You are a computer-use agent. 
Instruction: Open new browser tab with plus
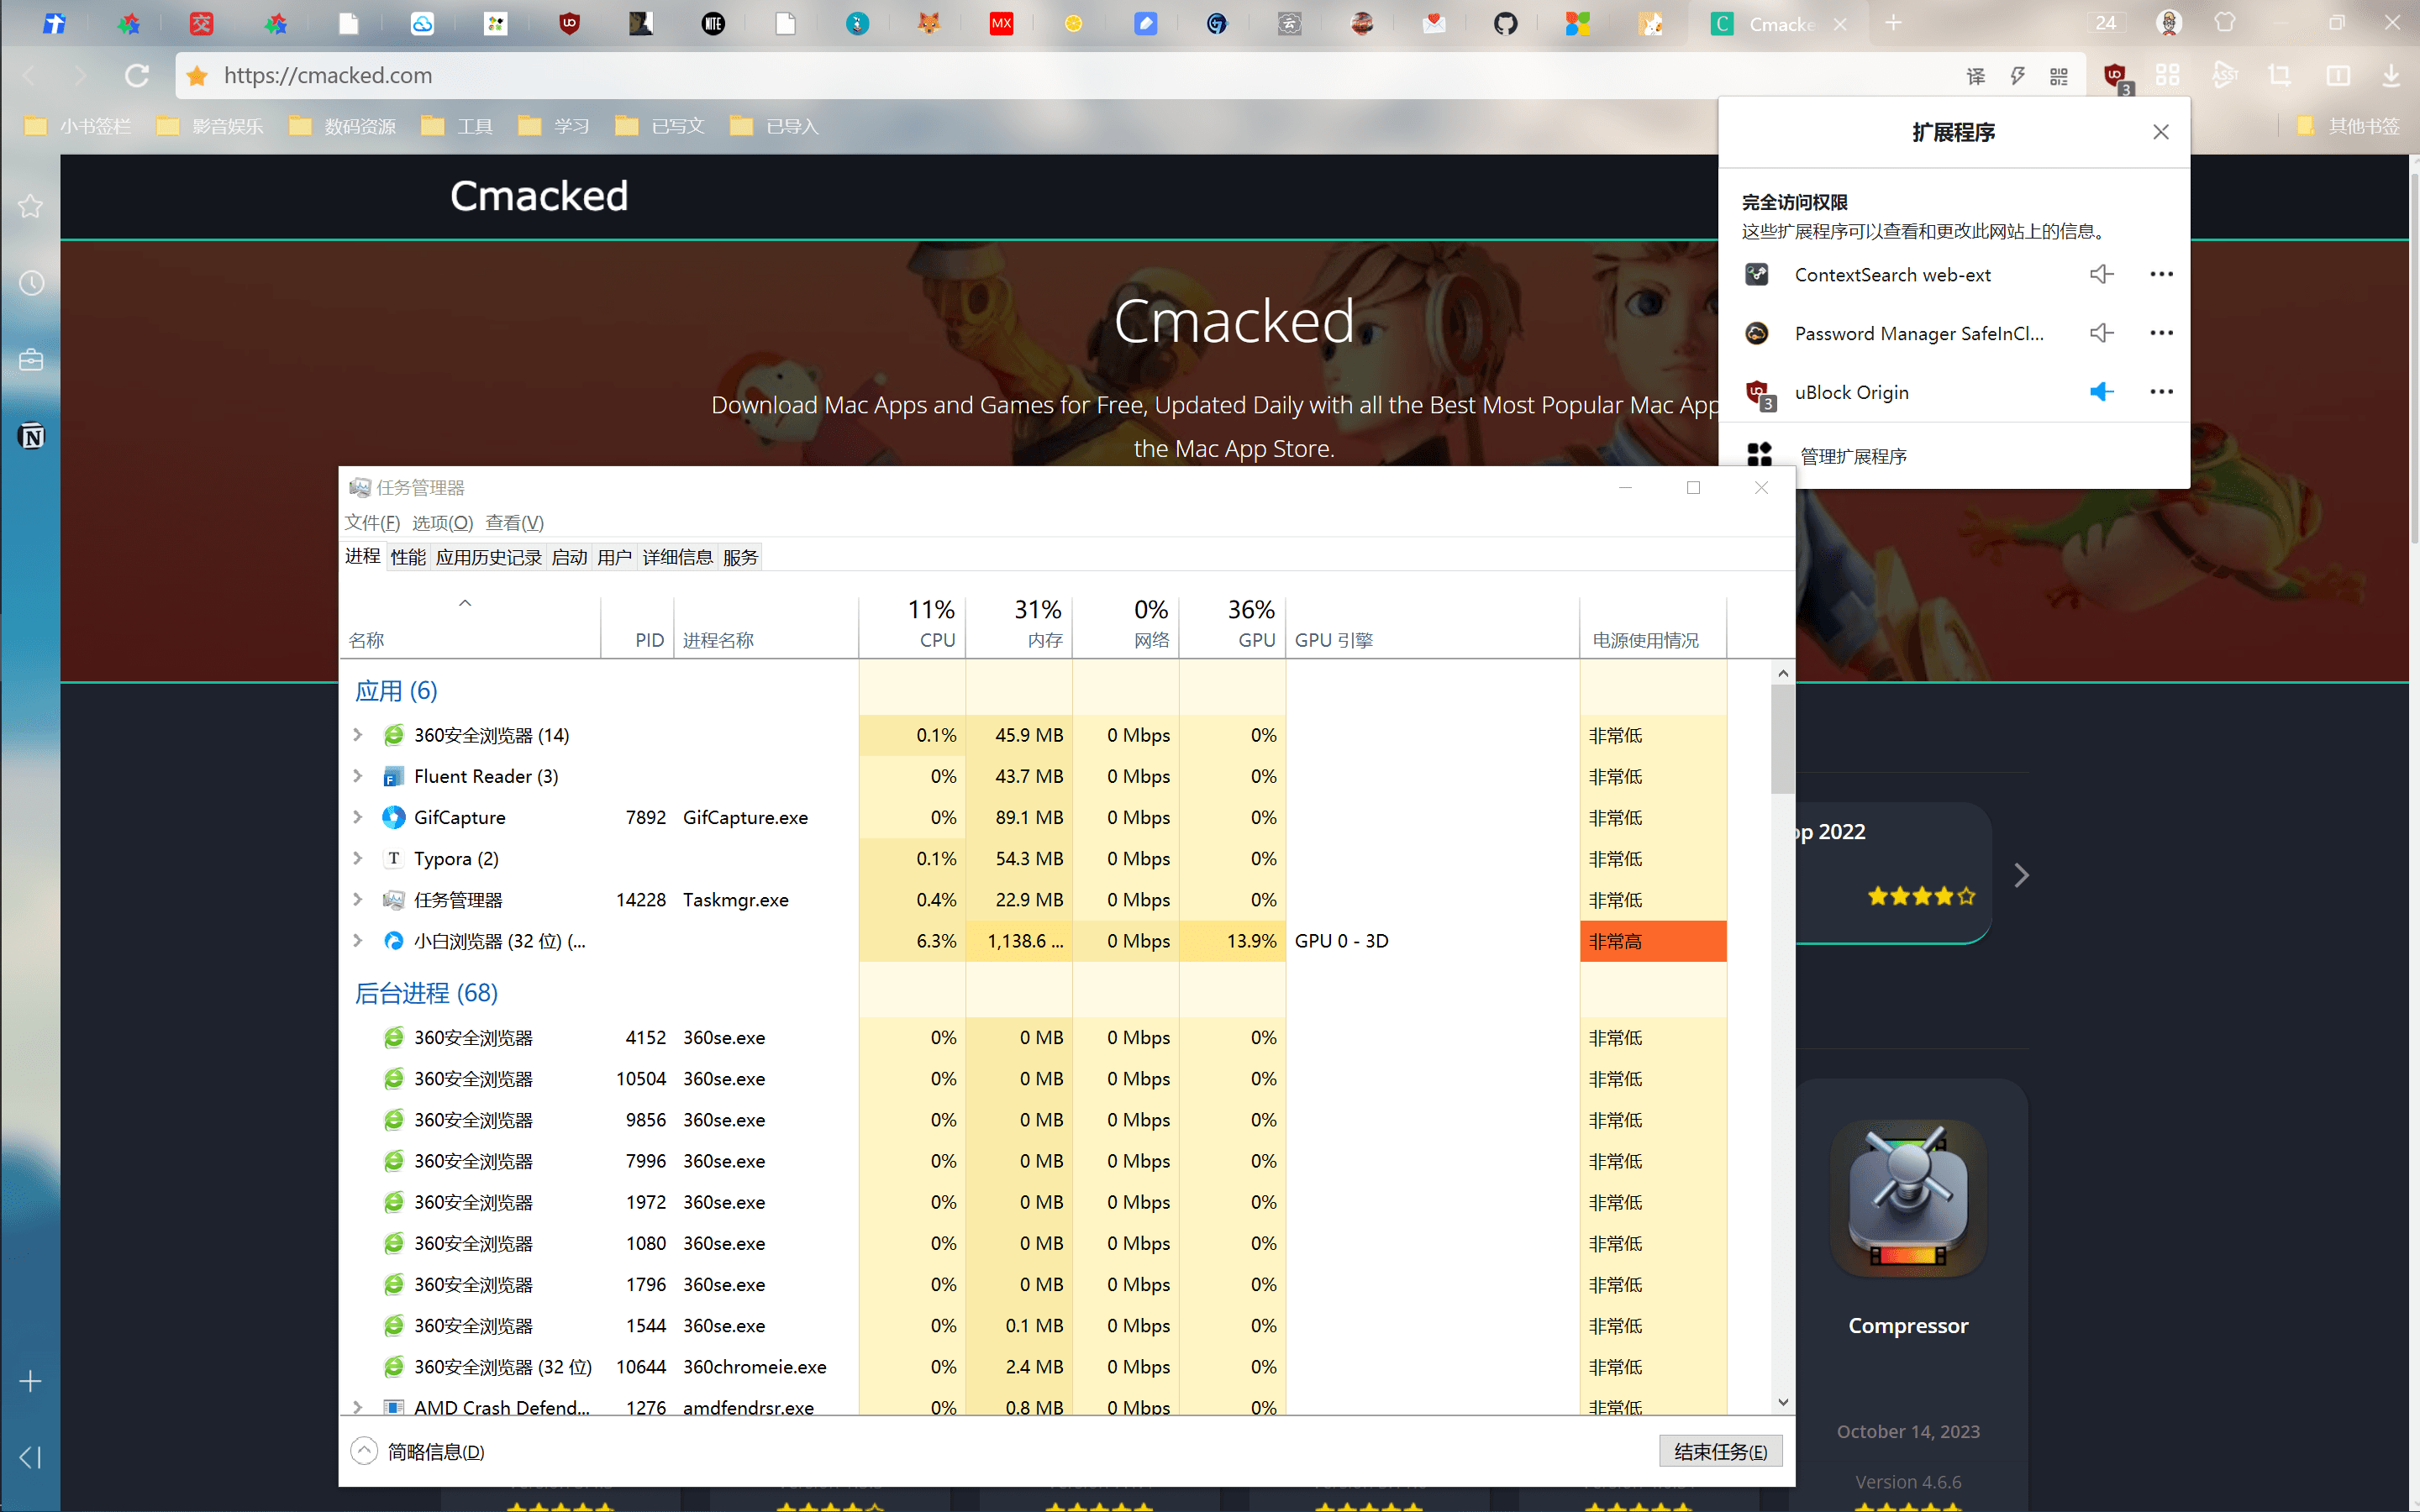[1893, 23]
